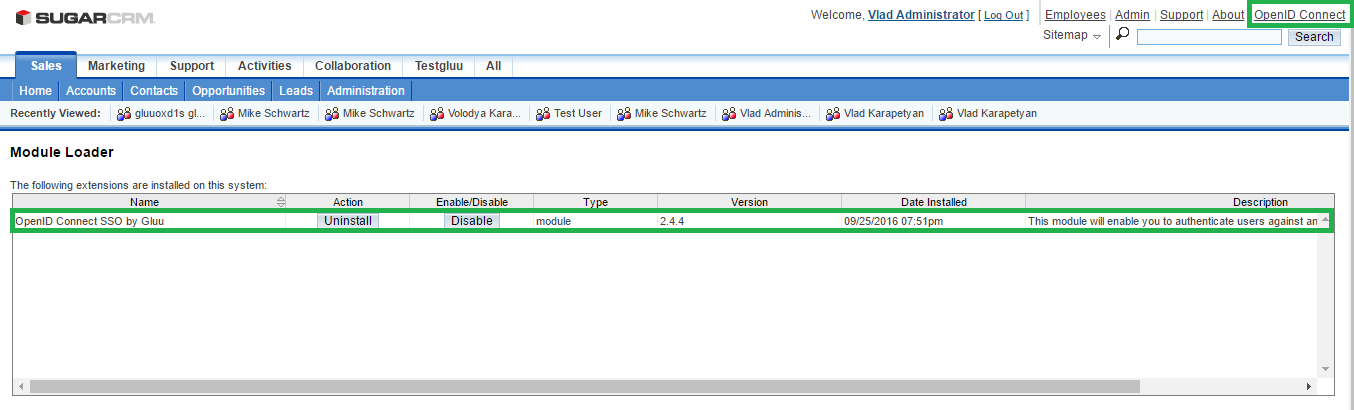Click the version value 2.4.4
The width and height of the screenshot is (1354, 410).
tap(672, 221)
